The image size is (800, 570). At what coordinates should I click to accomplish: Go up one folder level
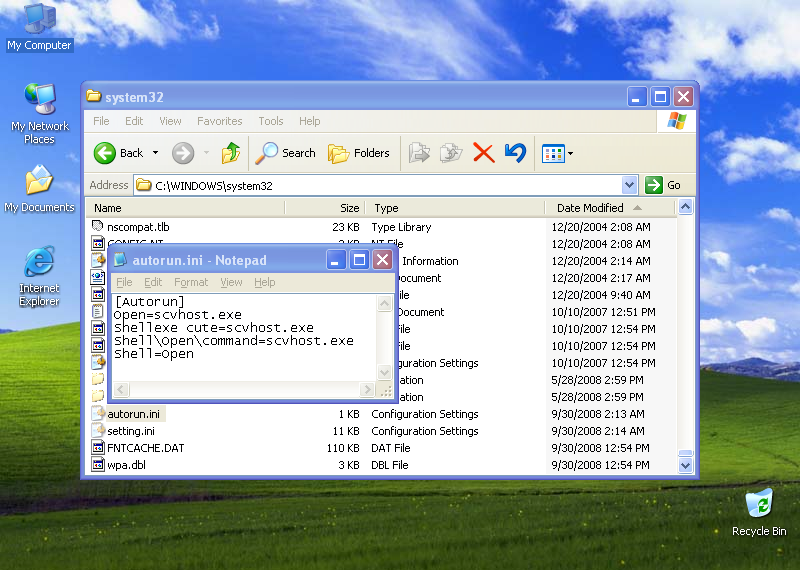click(x=231, y=153)
